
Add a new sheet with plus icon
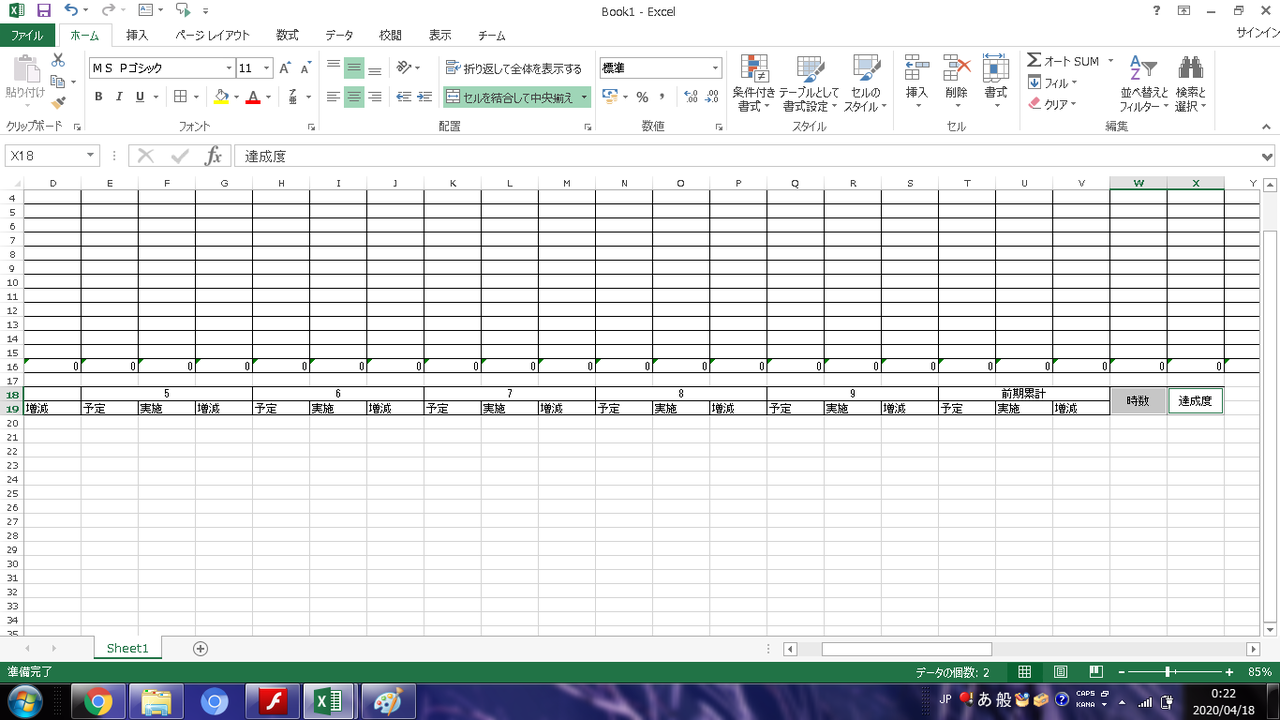pos(200,648)
